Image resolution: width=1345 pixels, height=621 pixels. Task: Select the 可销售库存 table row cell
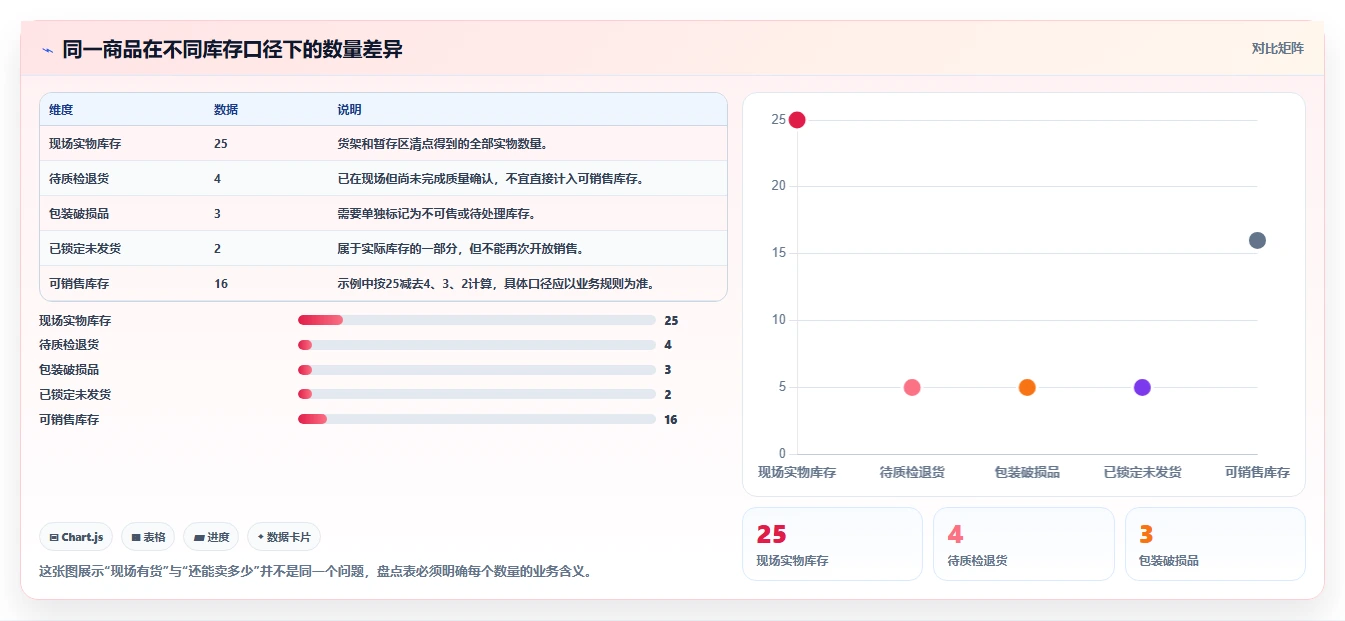(x=79, y=284)
